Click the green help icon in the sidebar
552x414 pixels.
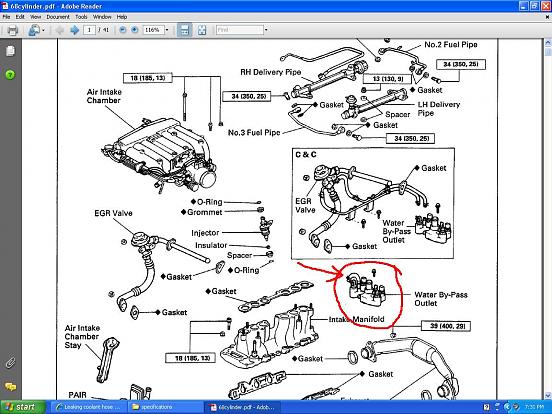coord(10,74)
